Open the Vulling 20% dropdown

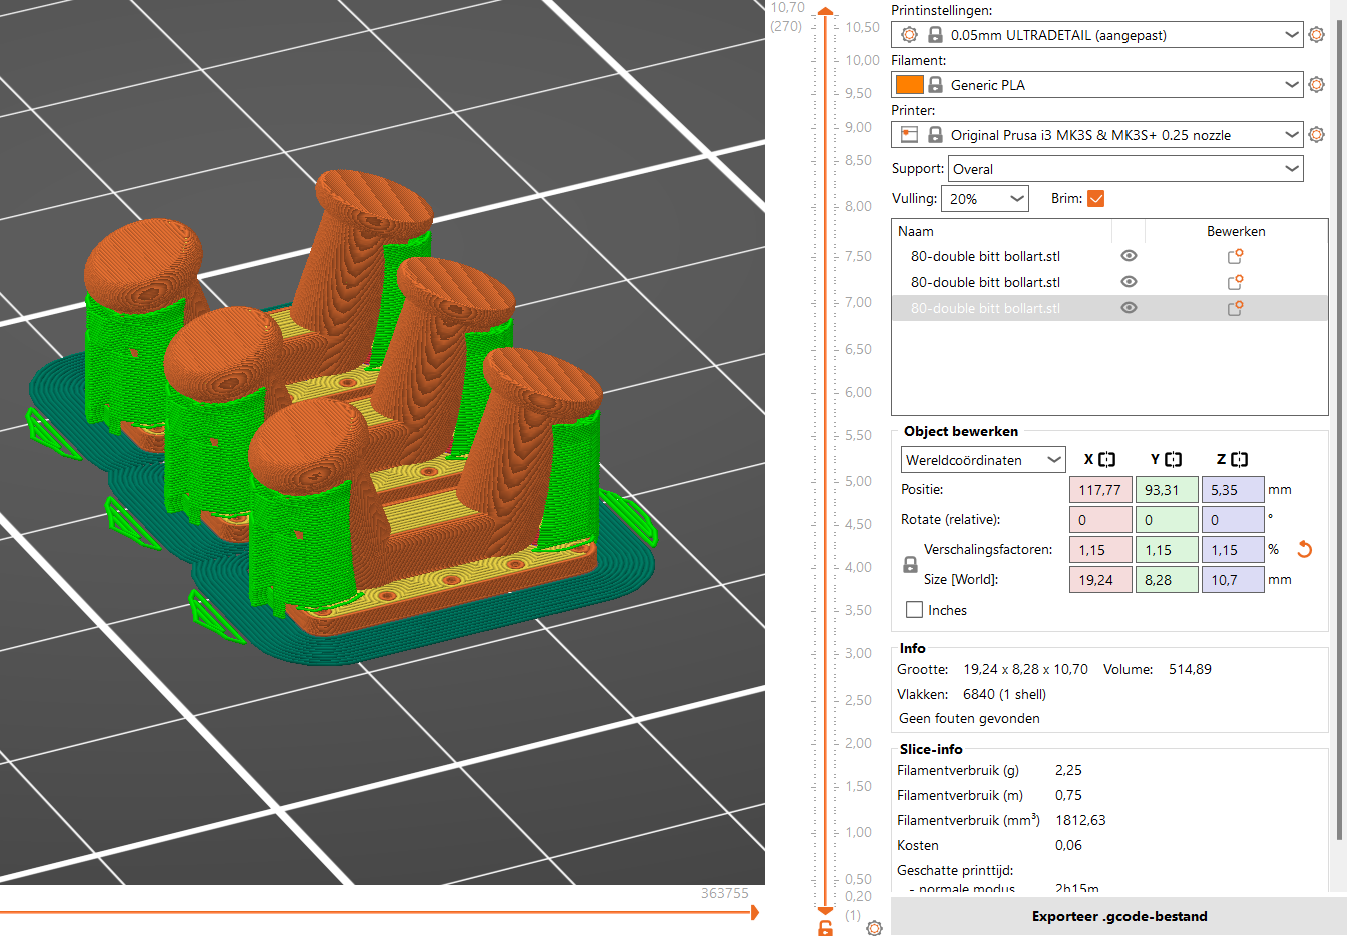(x=985, y=199)
